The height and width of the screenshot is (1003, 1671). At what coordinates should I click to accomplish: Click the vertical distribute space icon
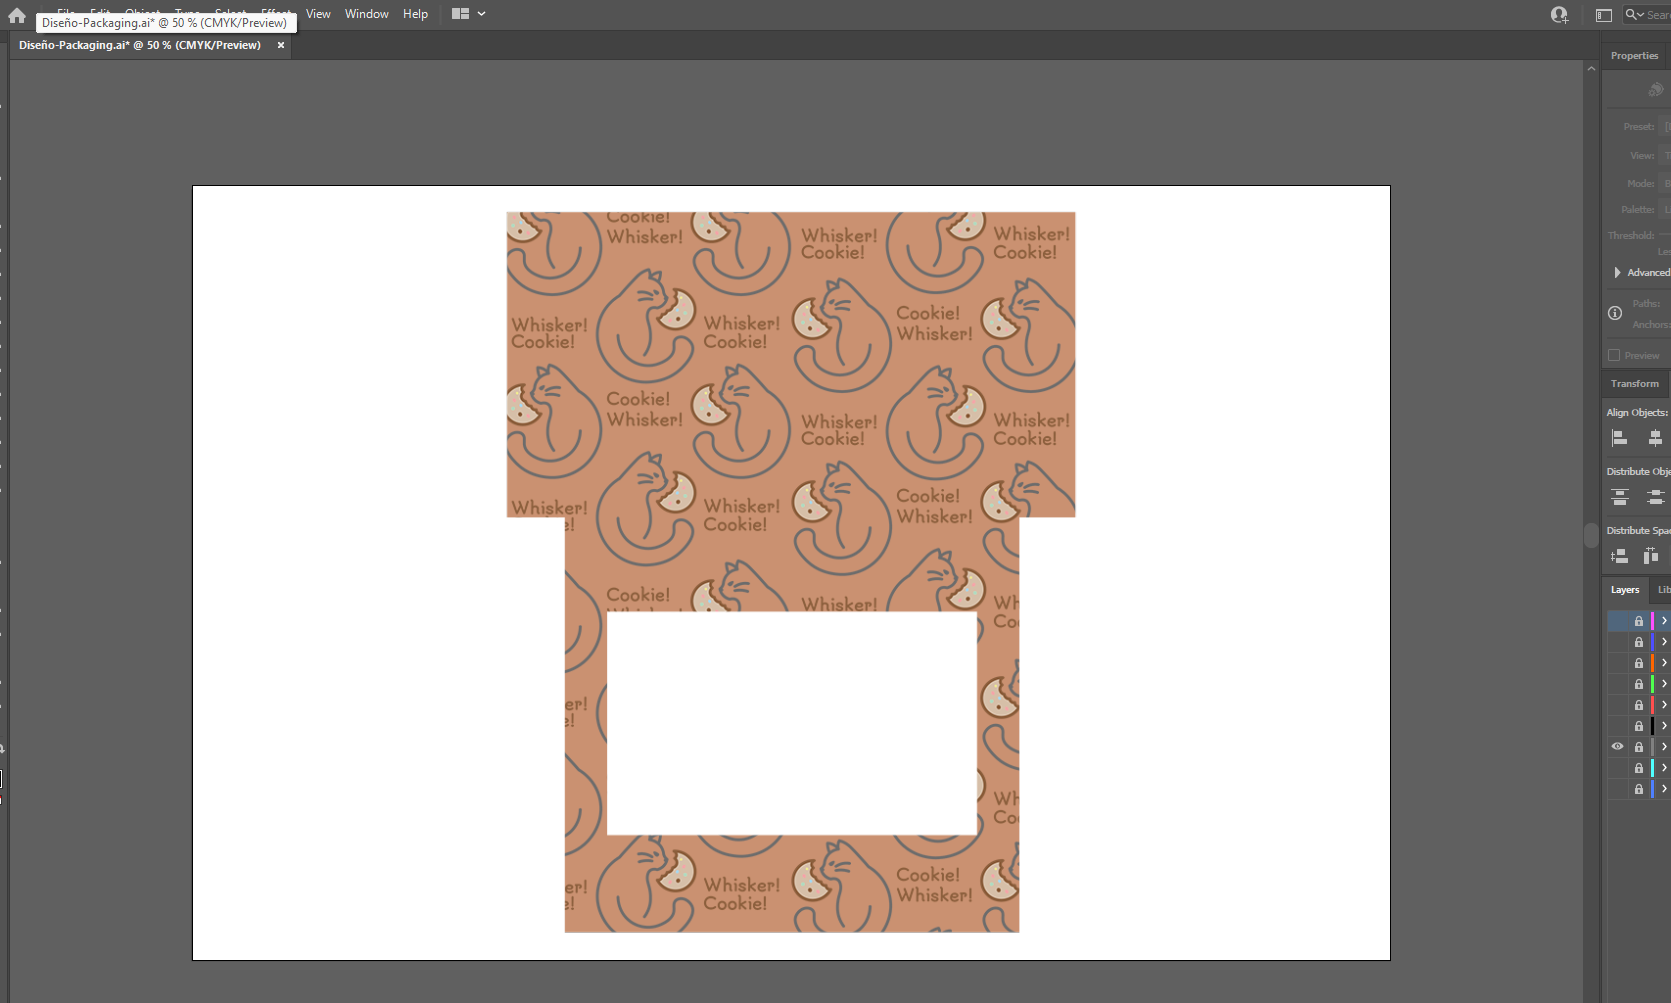coord(1619,556)
